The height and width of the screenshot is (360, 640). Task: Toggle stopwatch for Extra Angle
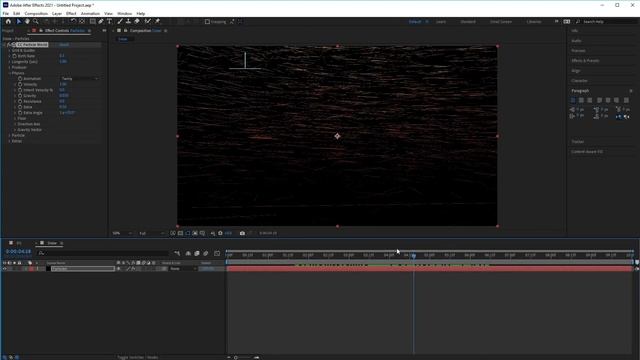coord(20,113)
